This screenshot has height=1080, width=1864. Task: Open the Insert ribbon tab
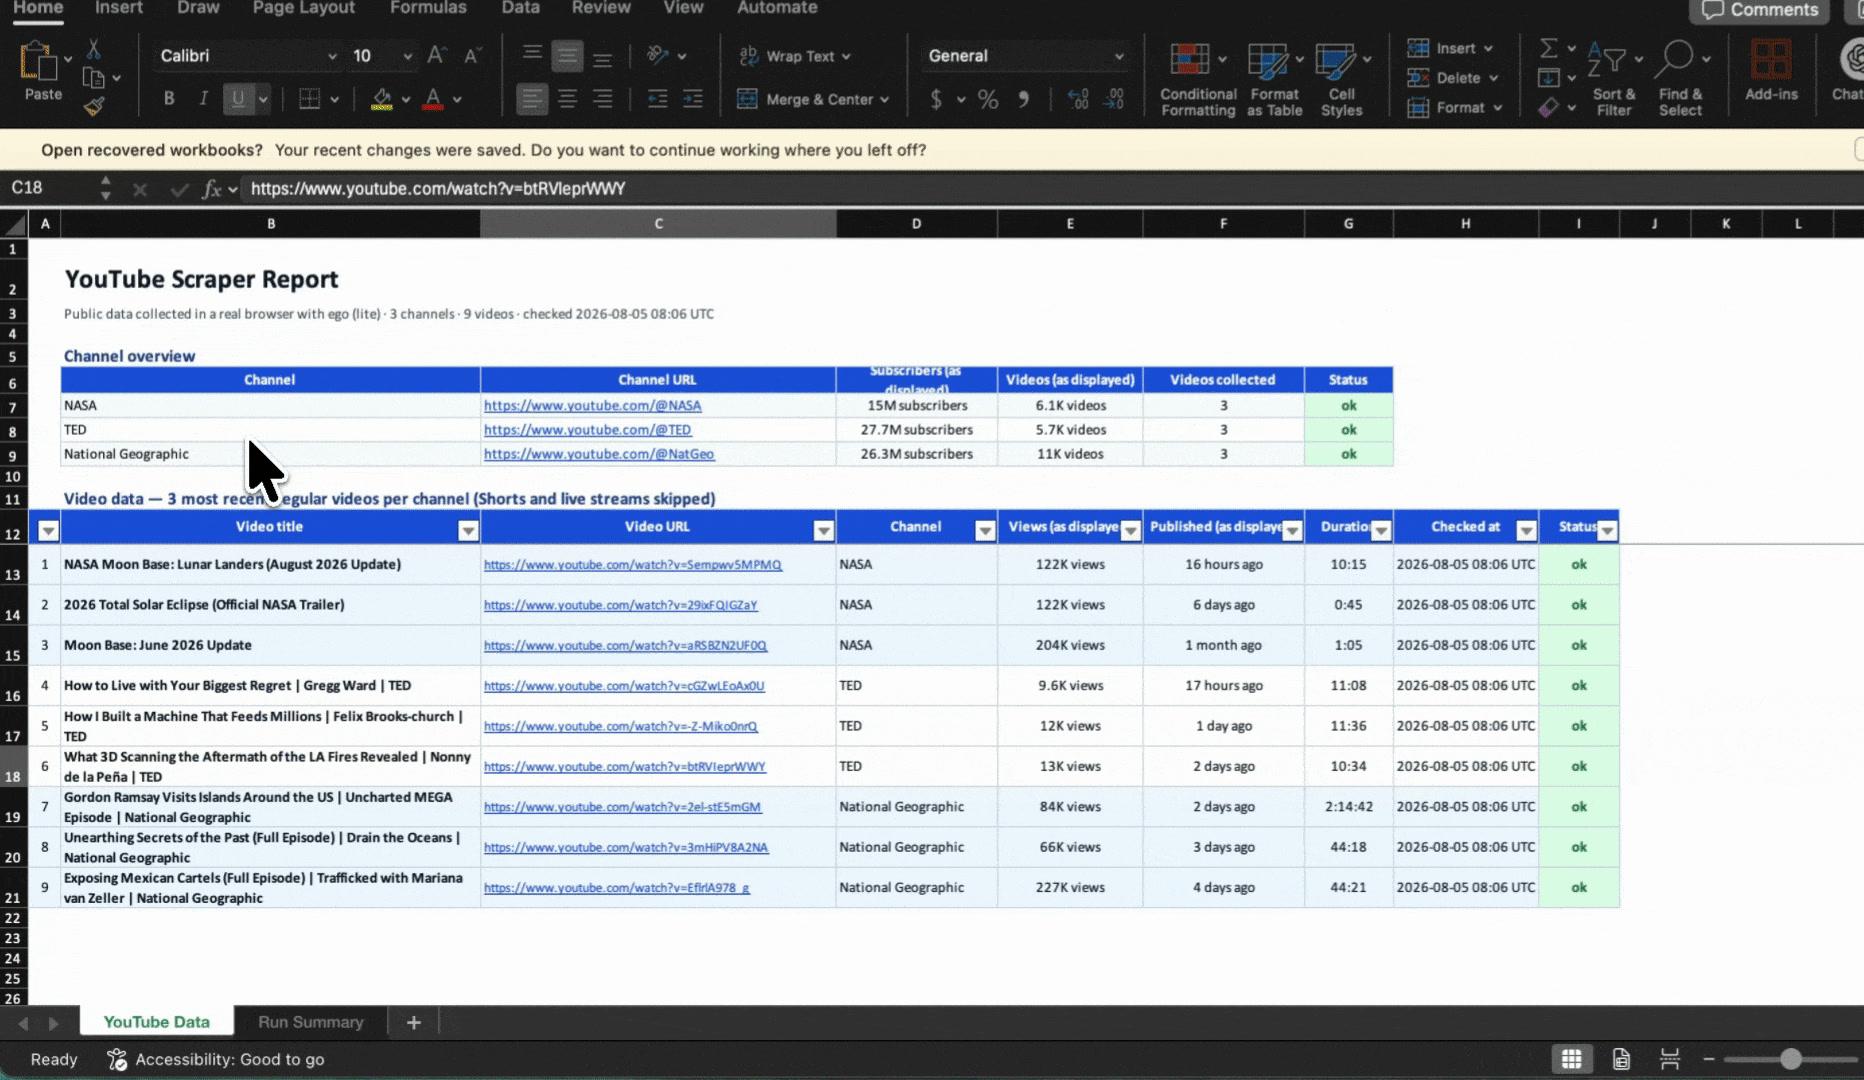(118, 8)
